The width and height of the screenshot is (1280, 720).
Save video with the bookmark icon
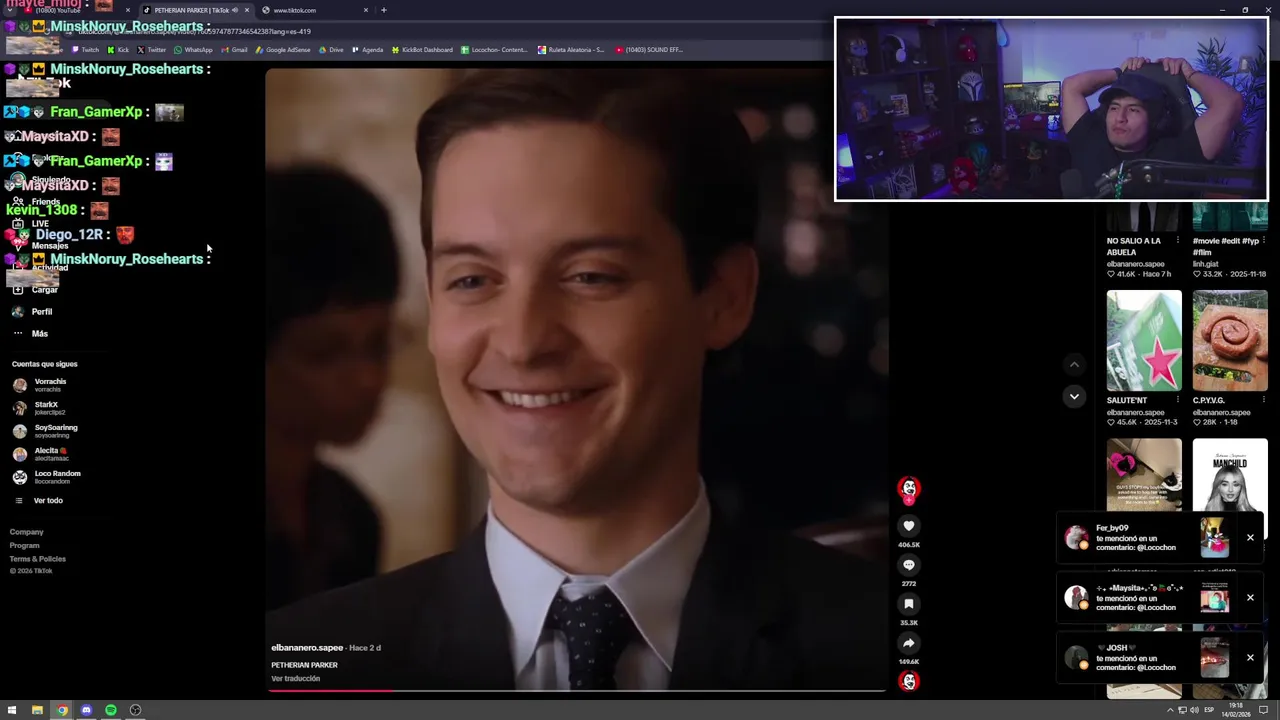click(x=908, y=604)
